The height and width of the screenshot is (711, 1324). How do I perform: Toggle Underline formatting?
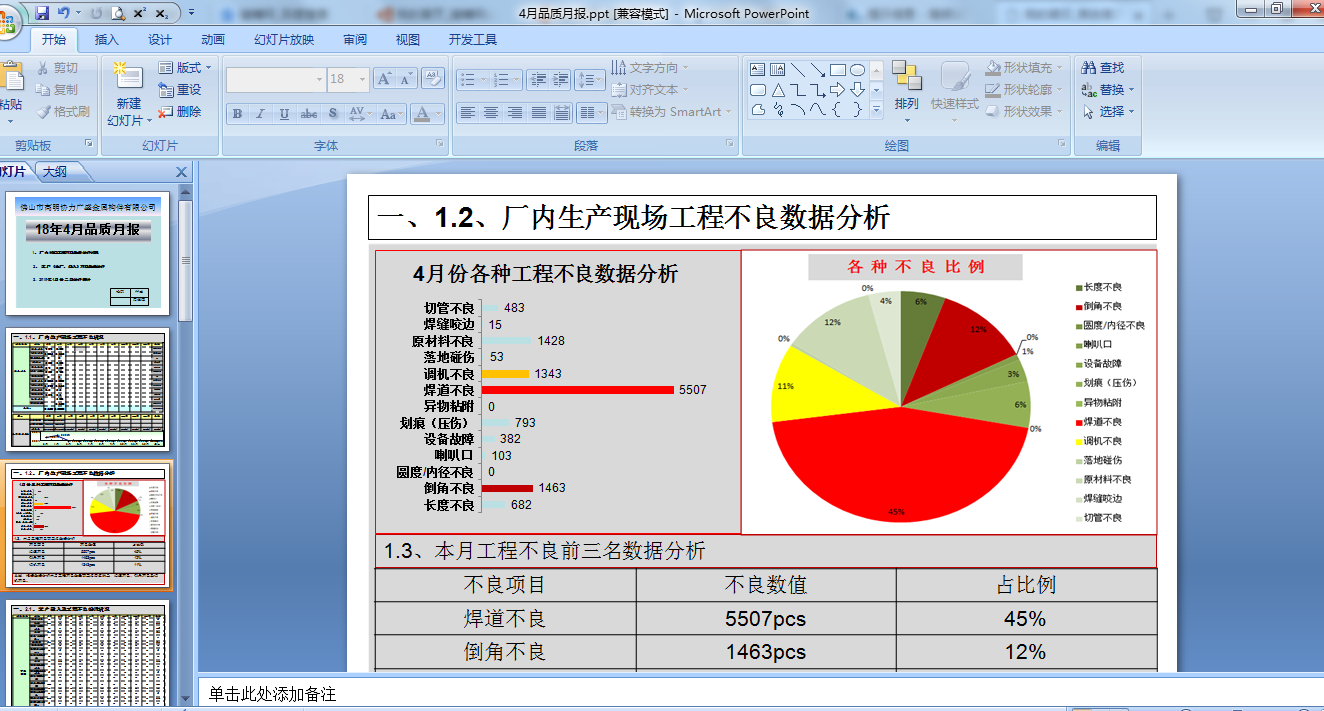pyautogui.click(x=284, y=113)
